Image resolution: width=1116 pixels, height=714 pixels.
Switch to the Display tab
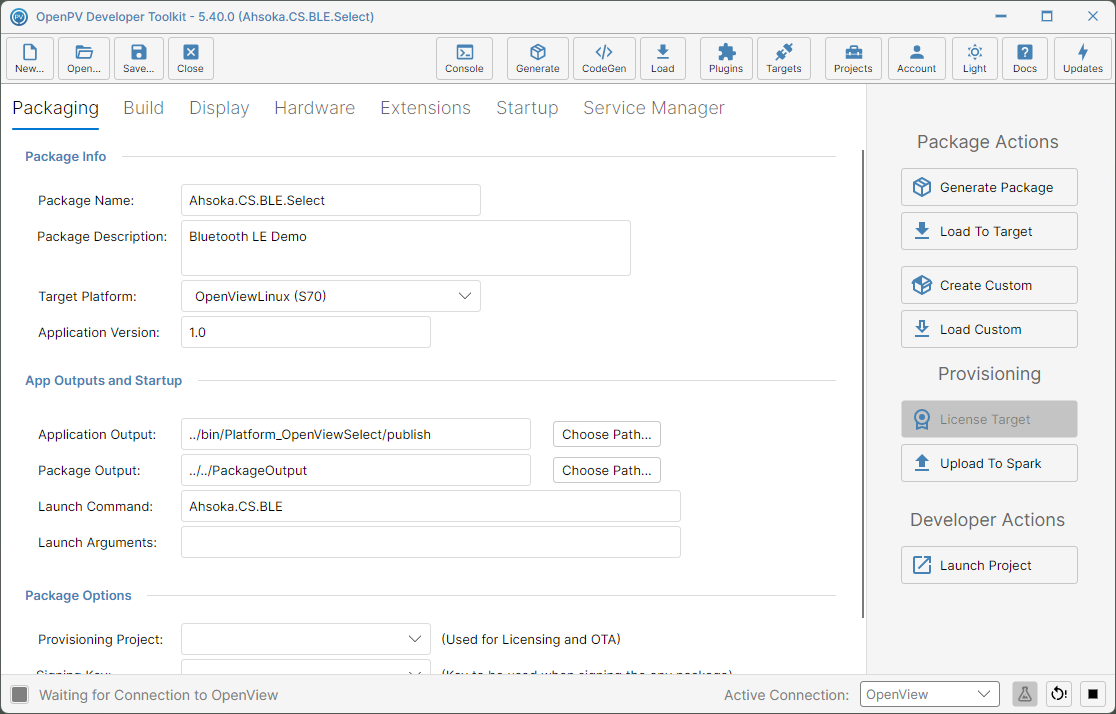point(219,108)
